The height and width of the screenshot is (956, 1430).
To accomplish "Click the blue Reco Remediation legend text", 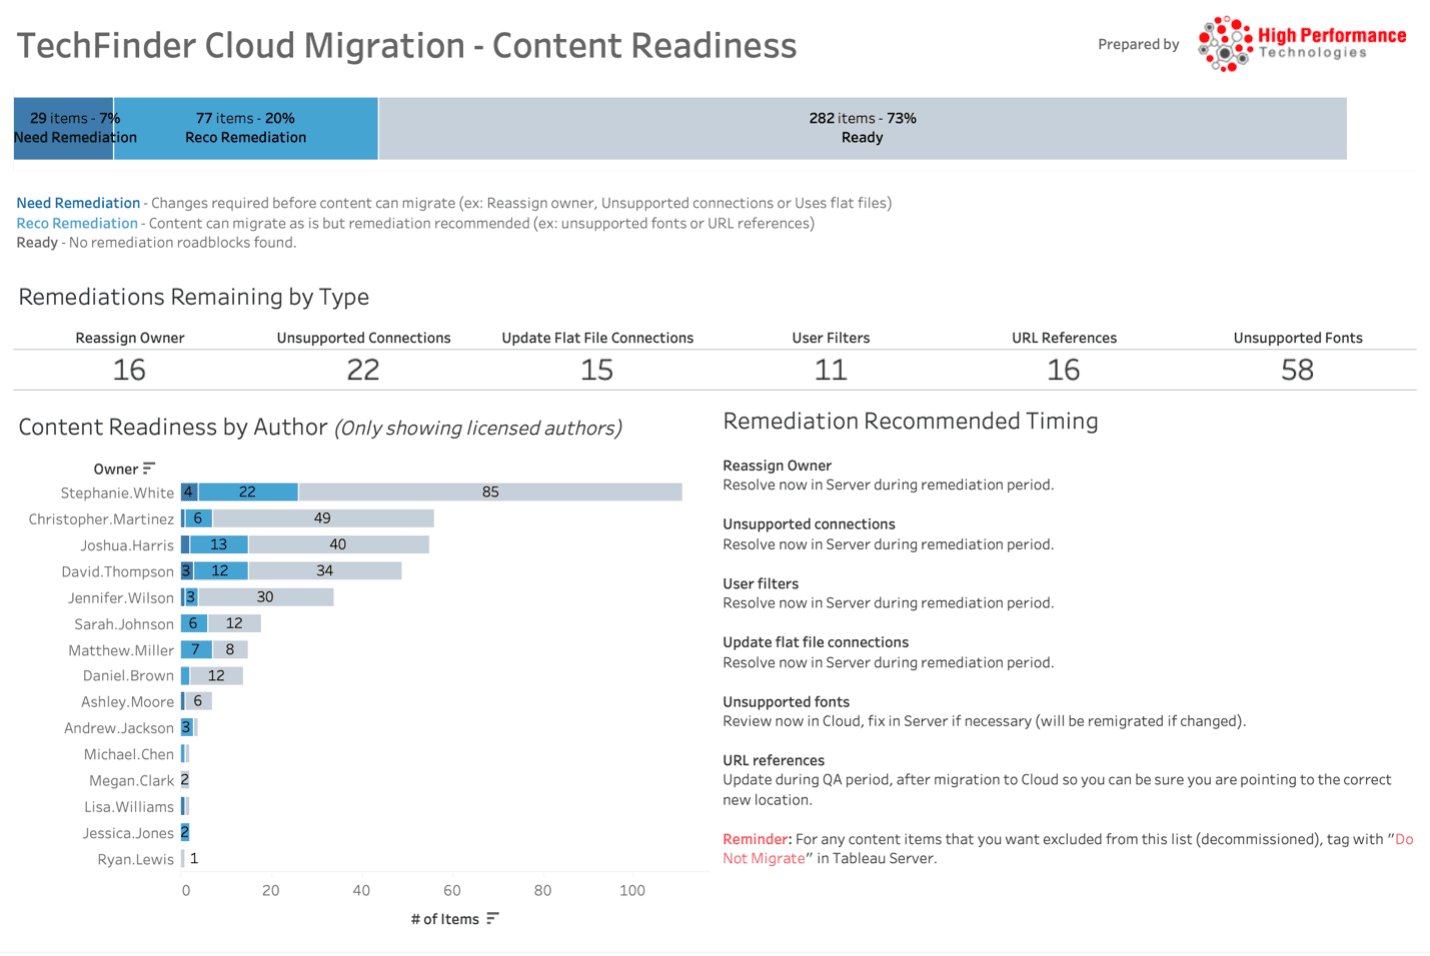I will (x=77, y=223).
